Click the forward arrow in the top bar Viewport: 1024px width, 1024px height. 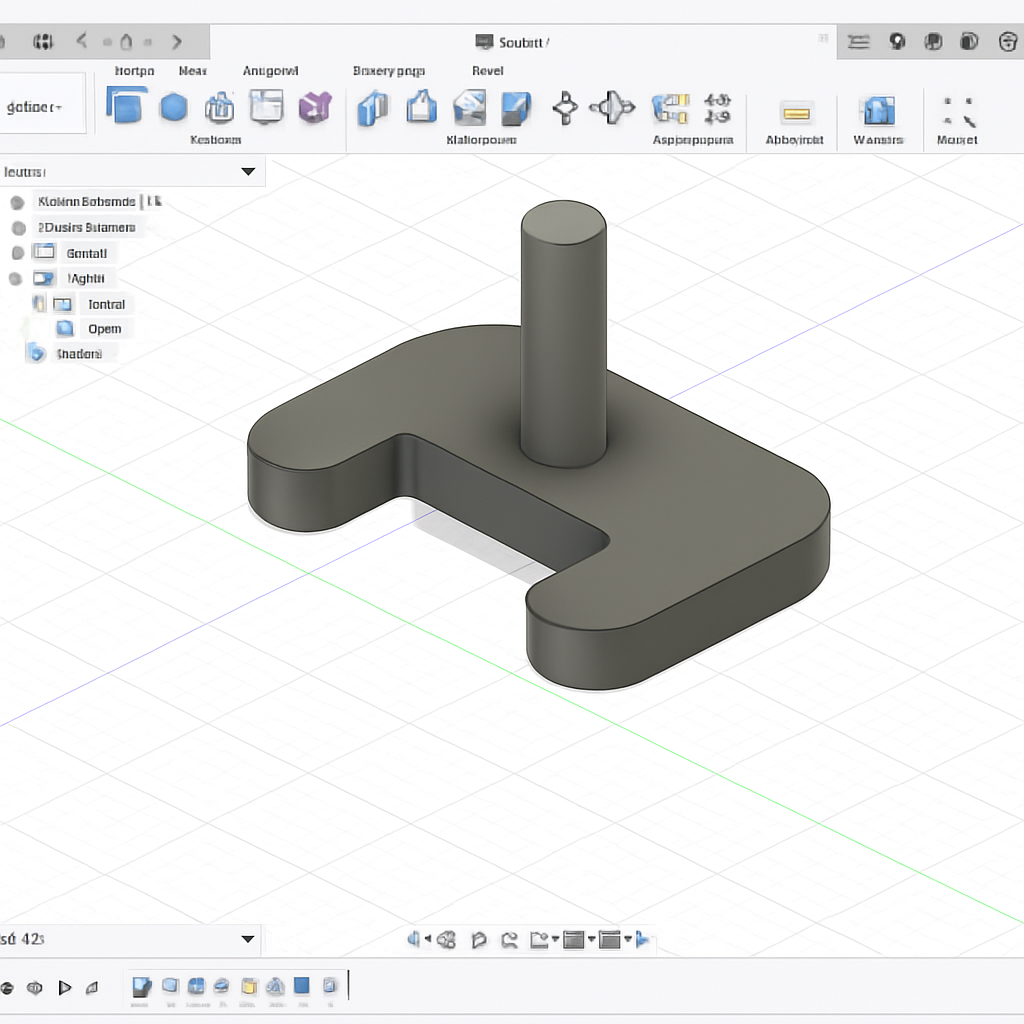[x=177, y=42]
